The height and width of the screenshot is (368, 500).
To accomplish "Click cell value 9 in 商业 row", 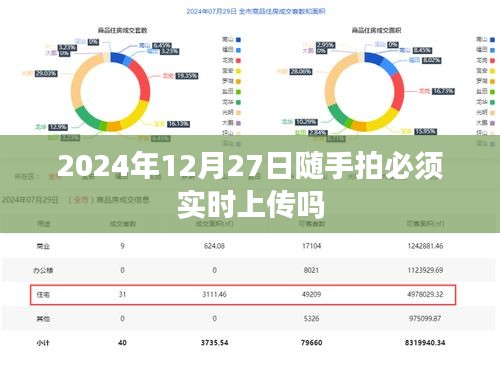I will (x=122, y=246).
